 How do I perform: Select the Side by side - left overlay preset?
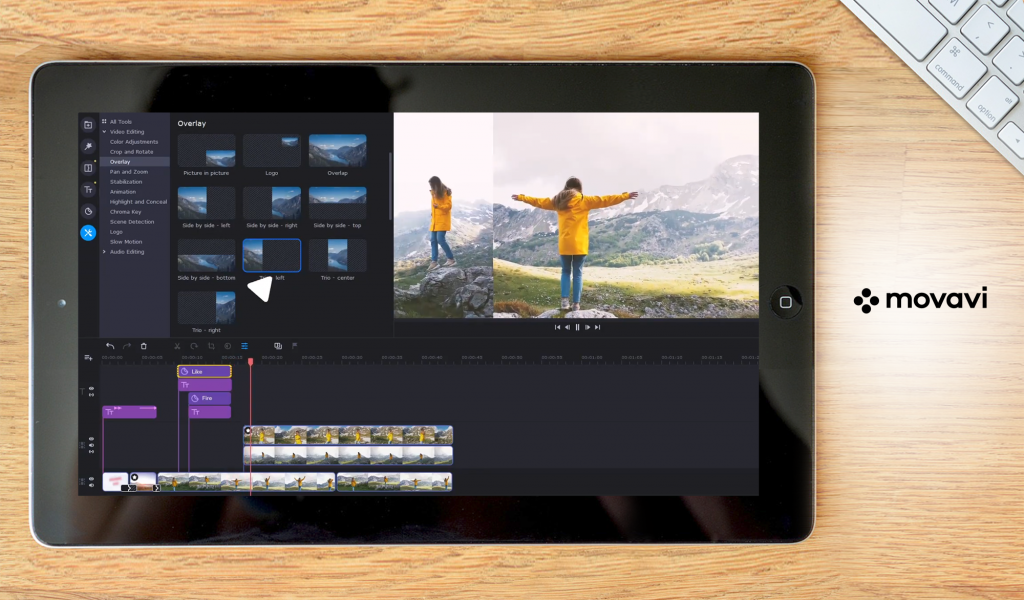(x=206, y=203)
